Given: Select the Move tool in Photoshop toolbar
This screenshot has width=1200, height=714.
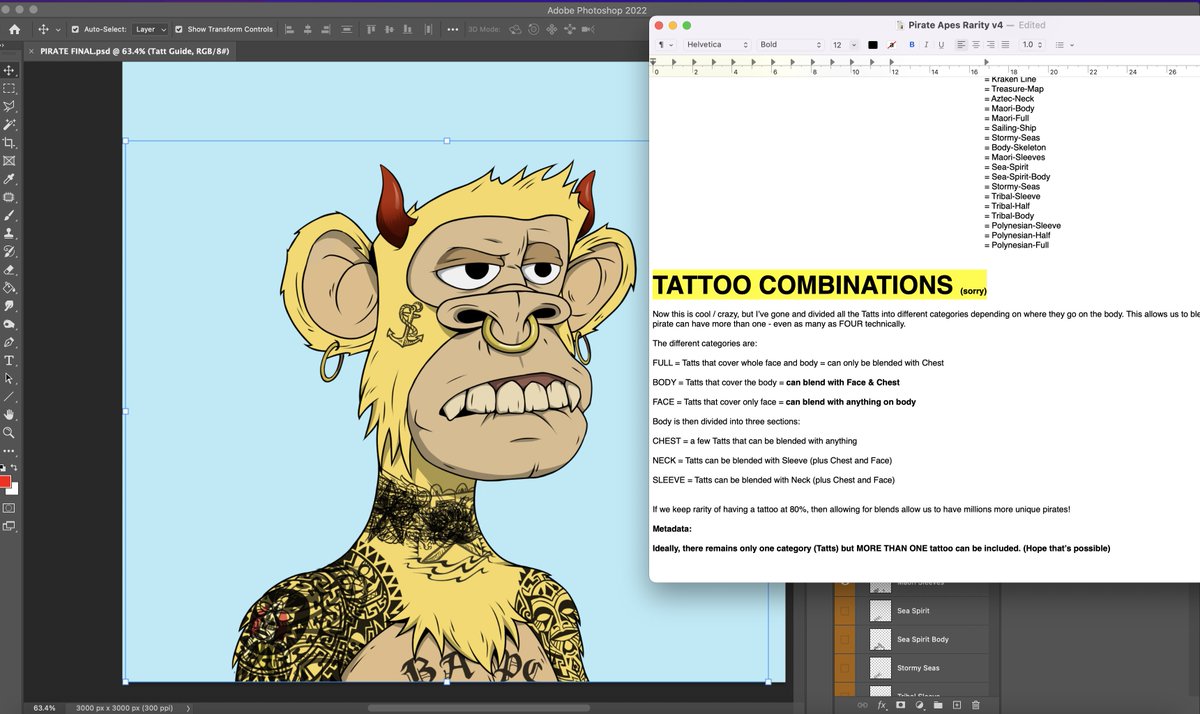Looking at the screenshot, I should (x=10, y=70).
